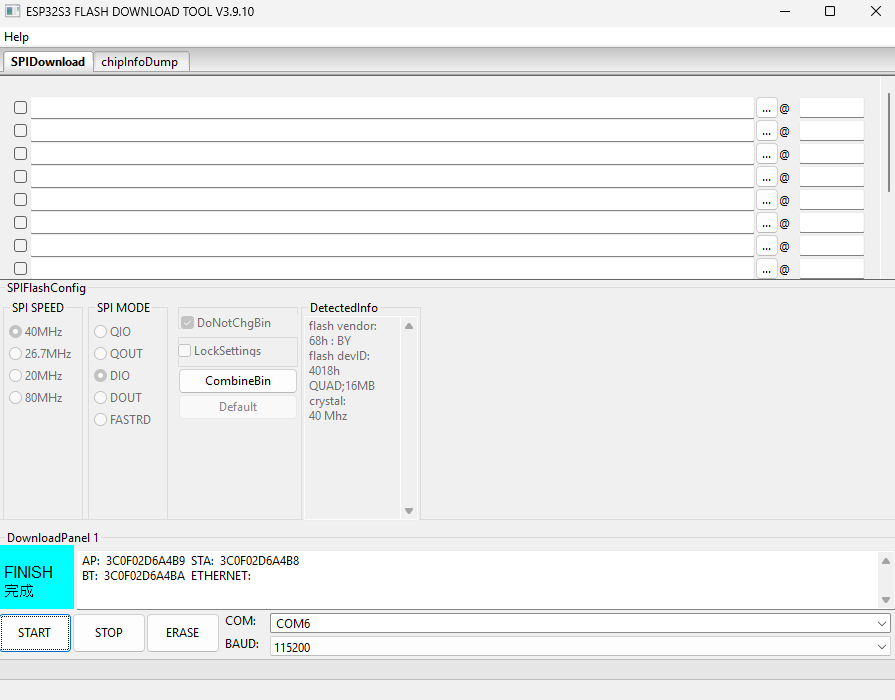Close the Flash Download Tool window

[876, 11]
